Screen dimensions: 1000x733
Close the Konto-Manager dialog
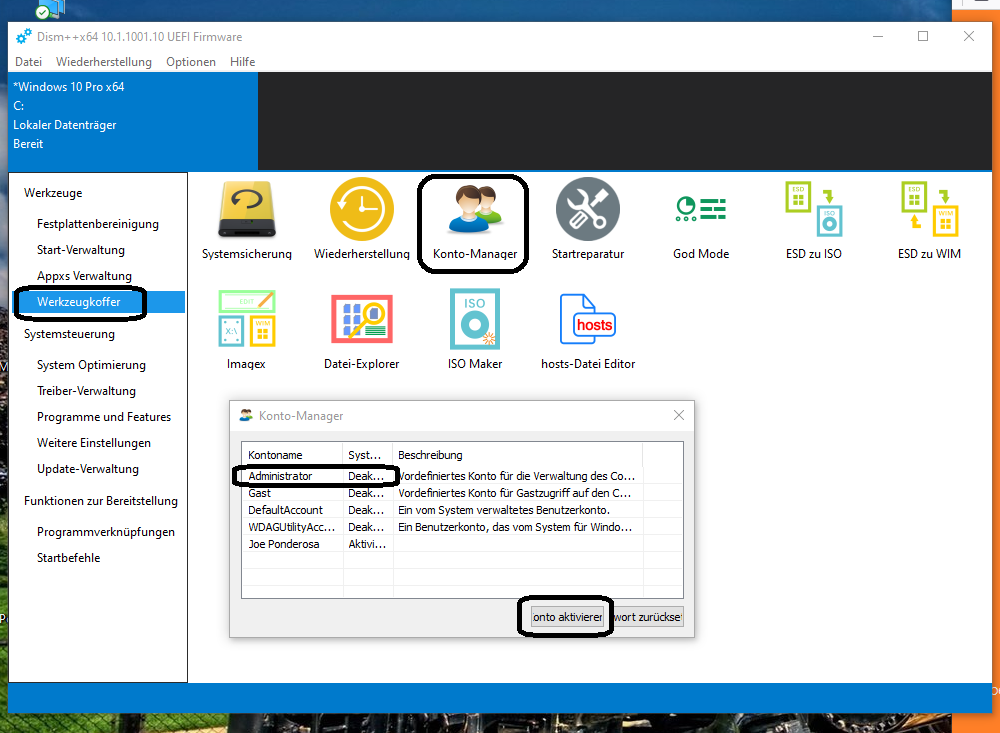[x=679, y=415]
